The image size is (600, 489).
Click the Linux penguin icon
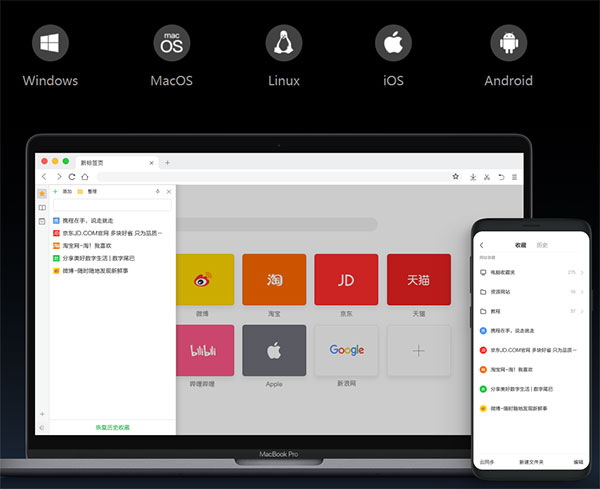coord(283,43)
